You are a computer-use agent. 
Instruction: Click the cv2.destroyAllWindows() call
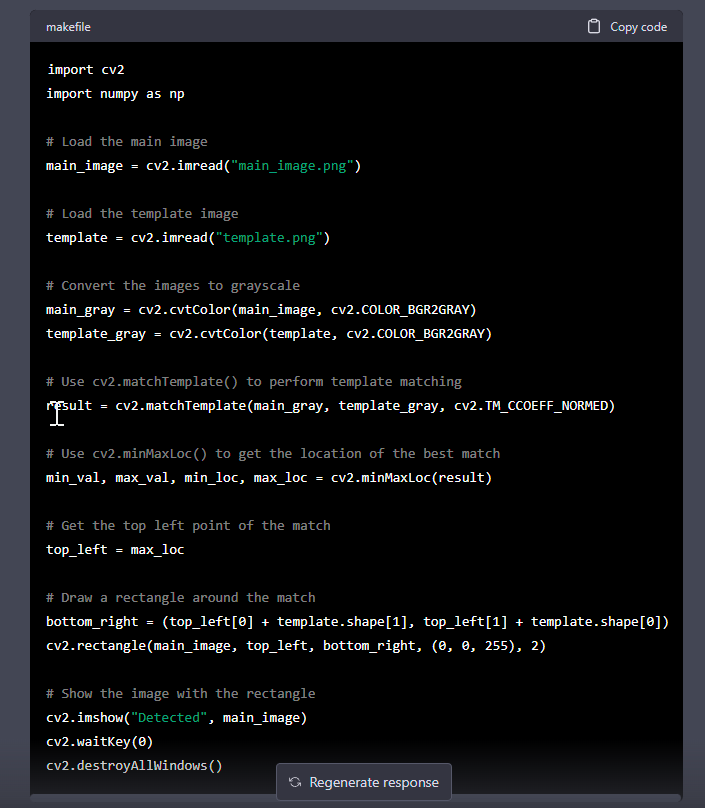tap(133, 765)
